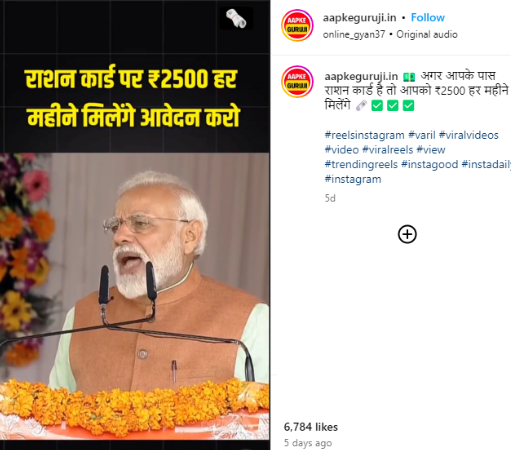Open aapkeguruji.in username in post header

tap(359, 18)
